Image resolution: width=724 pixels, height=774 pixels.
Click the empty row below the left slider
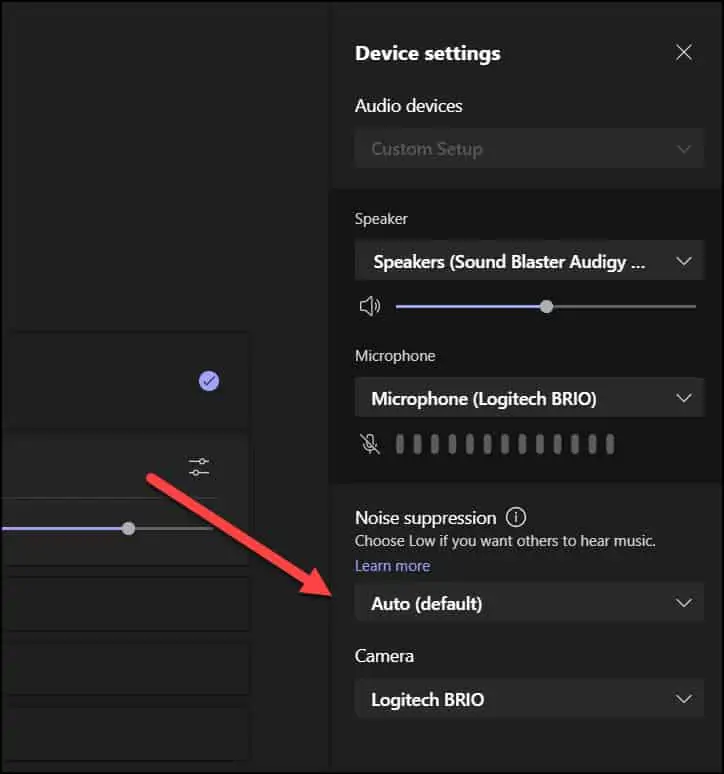click(120, 604)
